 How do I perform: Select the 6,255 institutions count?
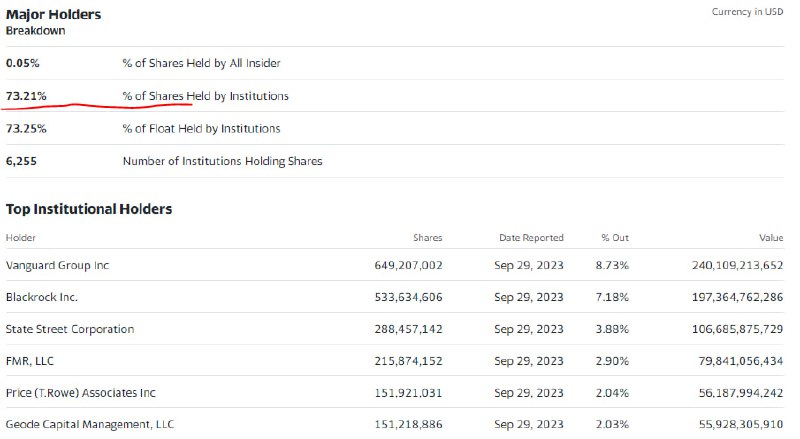click(21, 161)
